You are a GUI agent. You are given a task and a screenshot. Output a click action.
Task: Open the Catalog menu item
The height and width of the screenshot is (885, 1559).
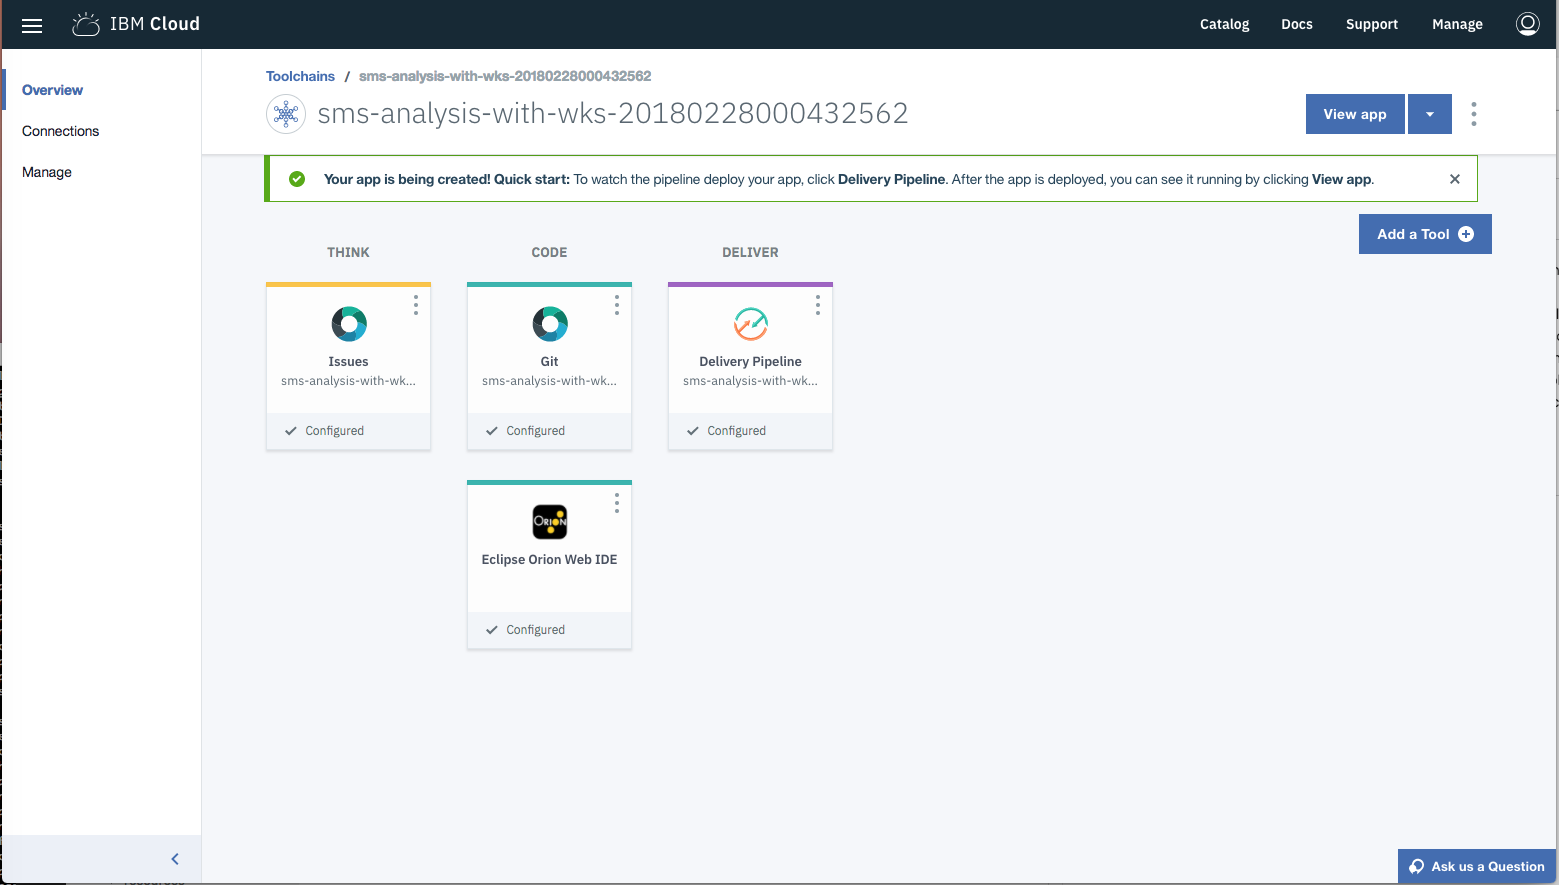(1224, 24)
